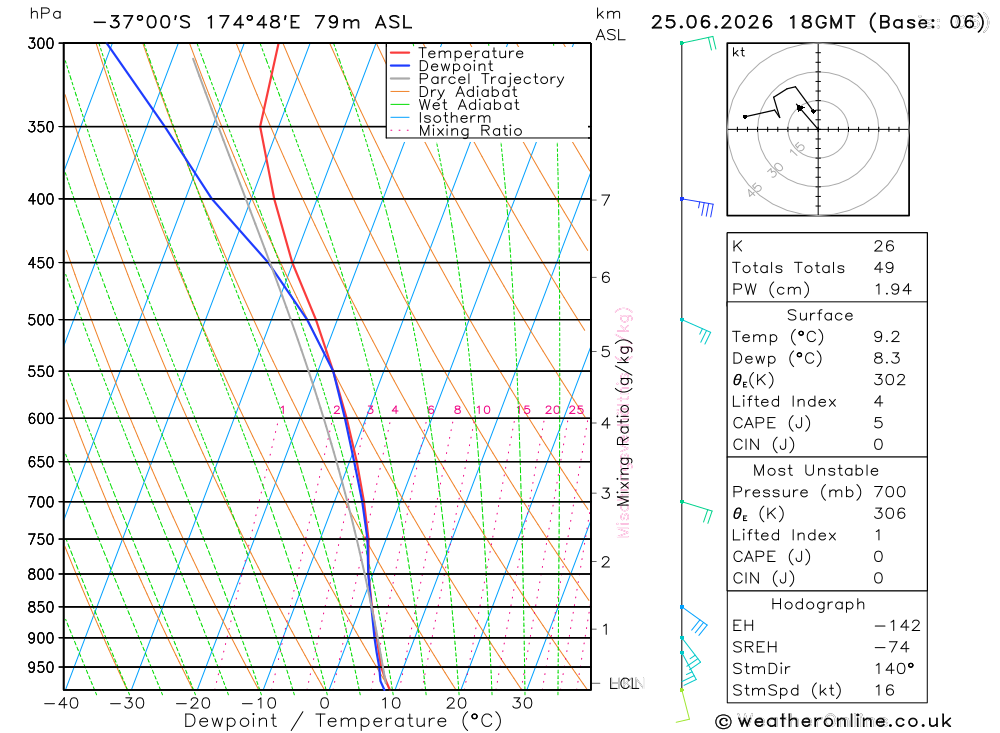Click the 30 temperature axis label
Screen dimensions: 1000x733
[x=522, y=703]
